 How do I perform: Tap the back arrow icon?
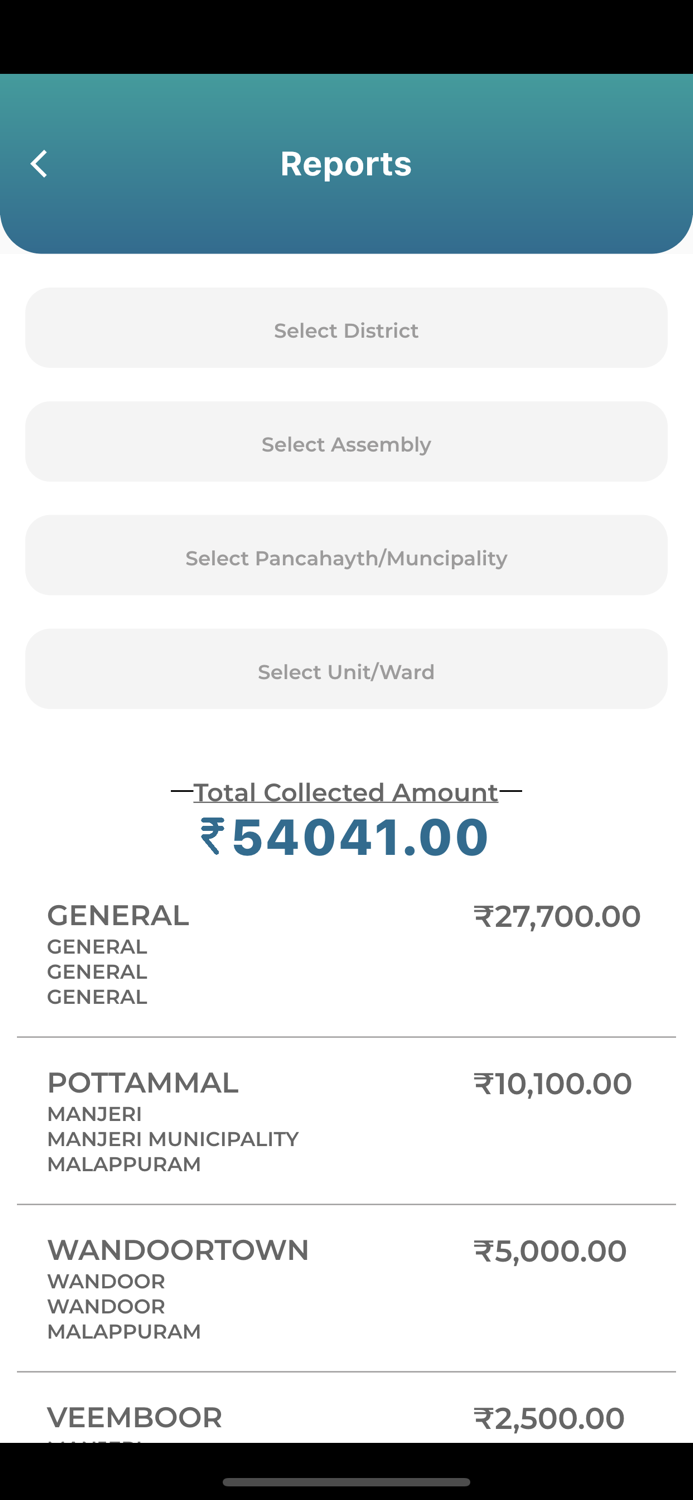[x=39, y=163]
